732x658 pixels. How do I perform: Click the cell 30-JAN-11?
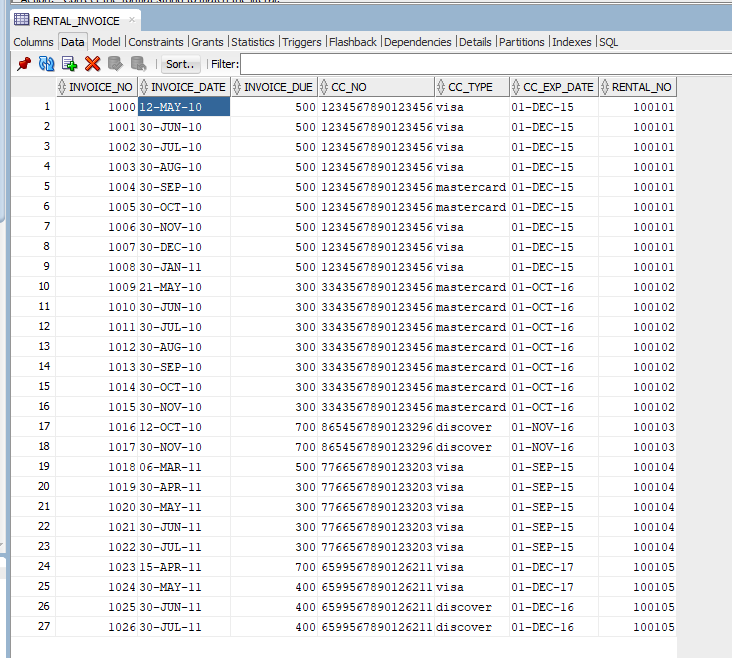click(x=184, y=267)
